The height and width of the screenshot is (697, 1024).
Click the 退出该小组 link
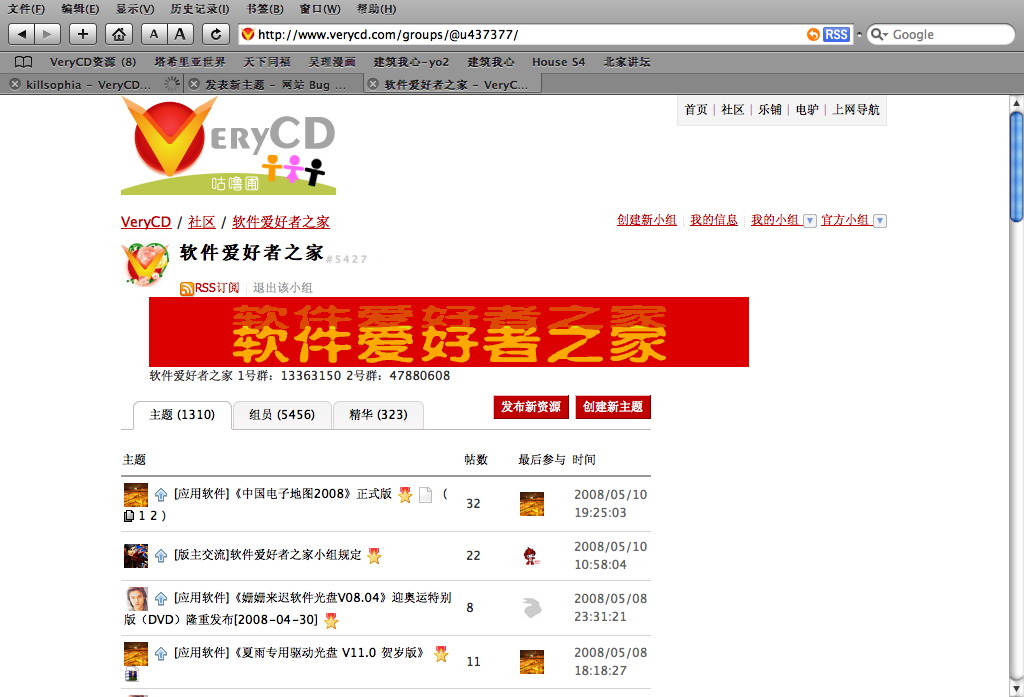(x=283, y=288)
